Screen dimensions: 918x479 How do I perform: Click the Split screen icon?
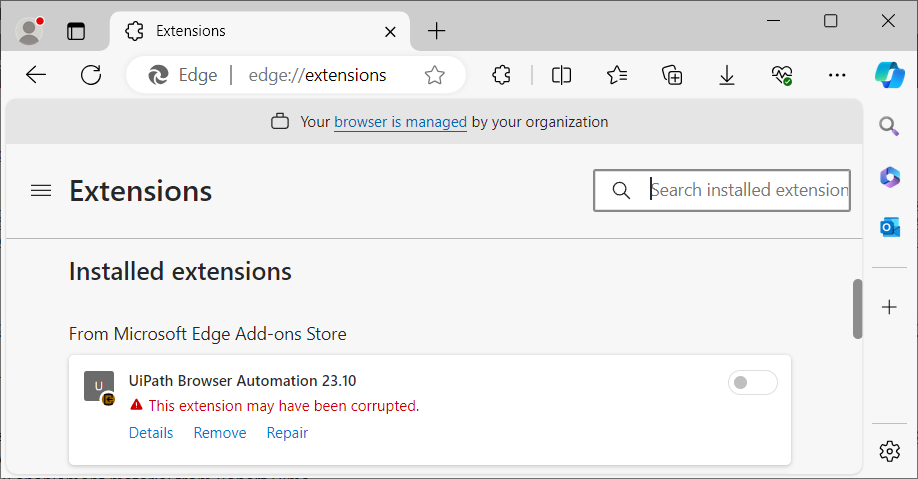(x=562, y=75)
